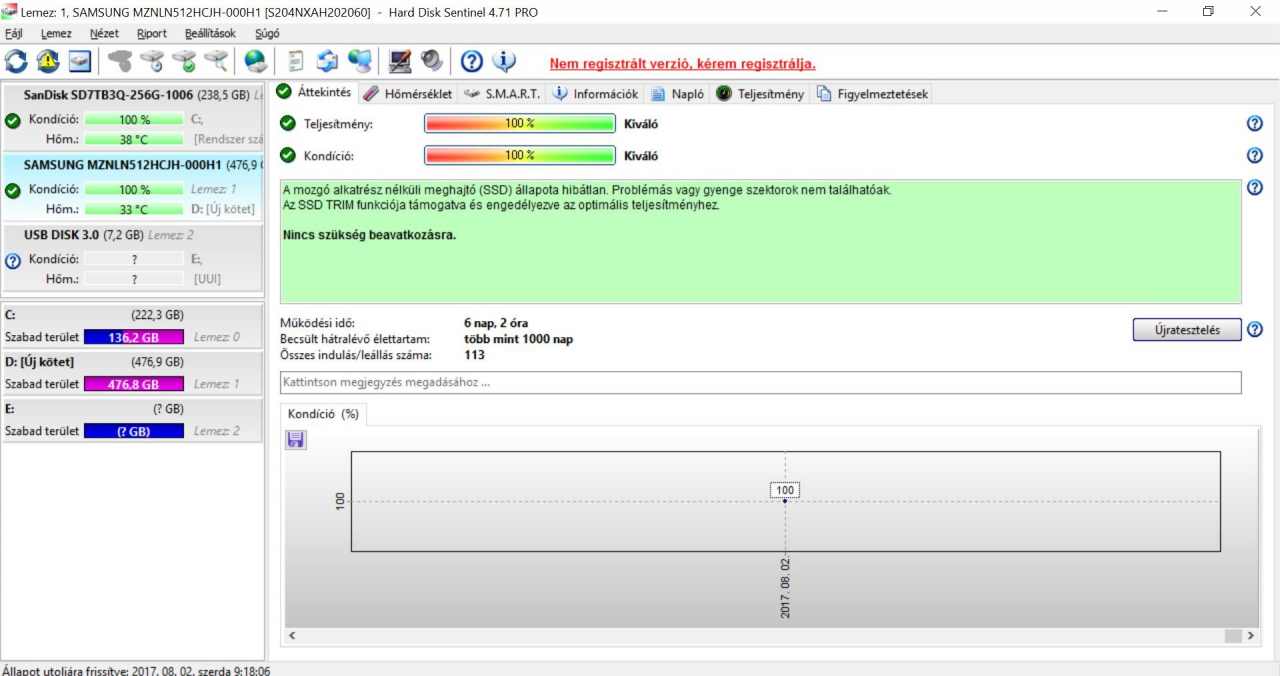Click the '113' start/stop count value
The height and width of the screenshot is (676, 1280).
click(474, 355)
